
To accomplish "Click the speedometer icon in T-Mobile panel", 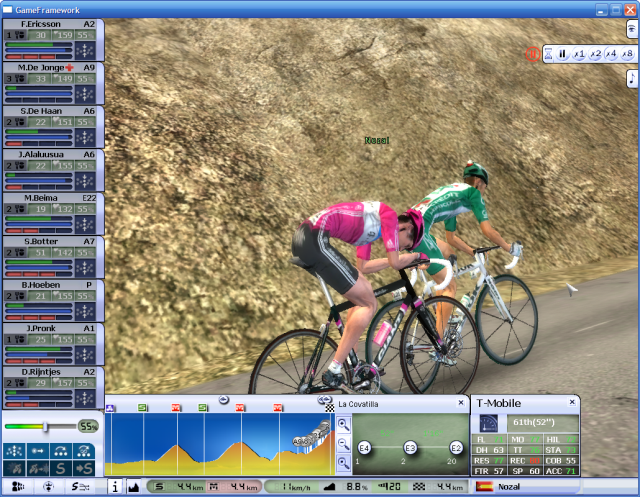I will tap(490, 423).
